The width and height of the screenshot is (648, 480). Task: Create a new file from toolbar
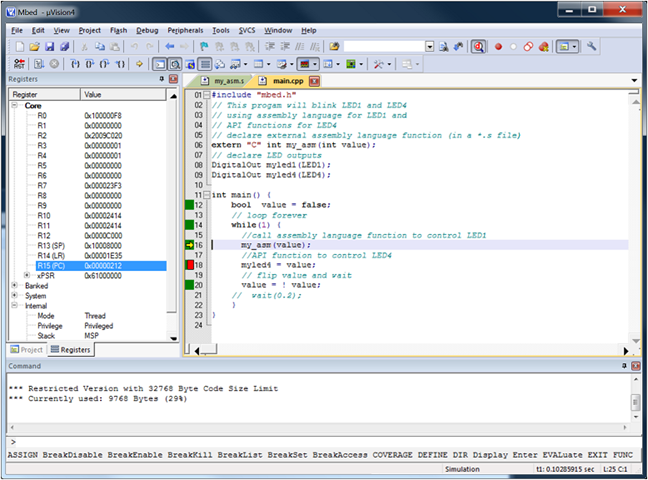[x=19, y=47]
